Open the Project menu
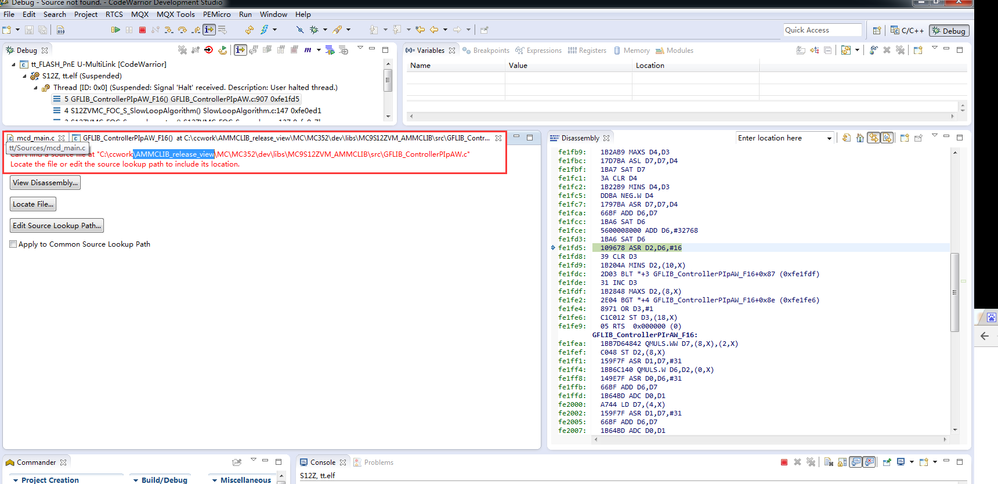 (86, 14)
